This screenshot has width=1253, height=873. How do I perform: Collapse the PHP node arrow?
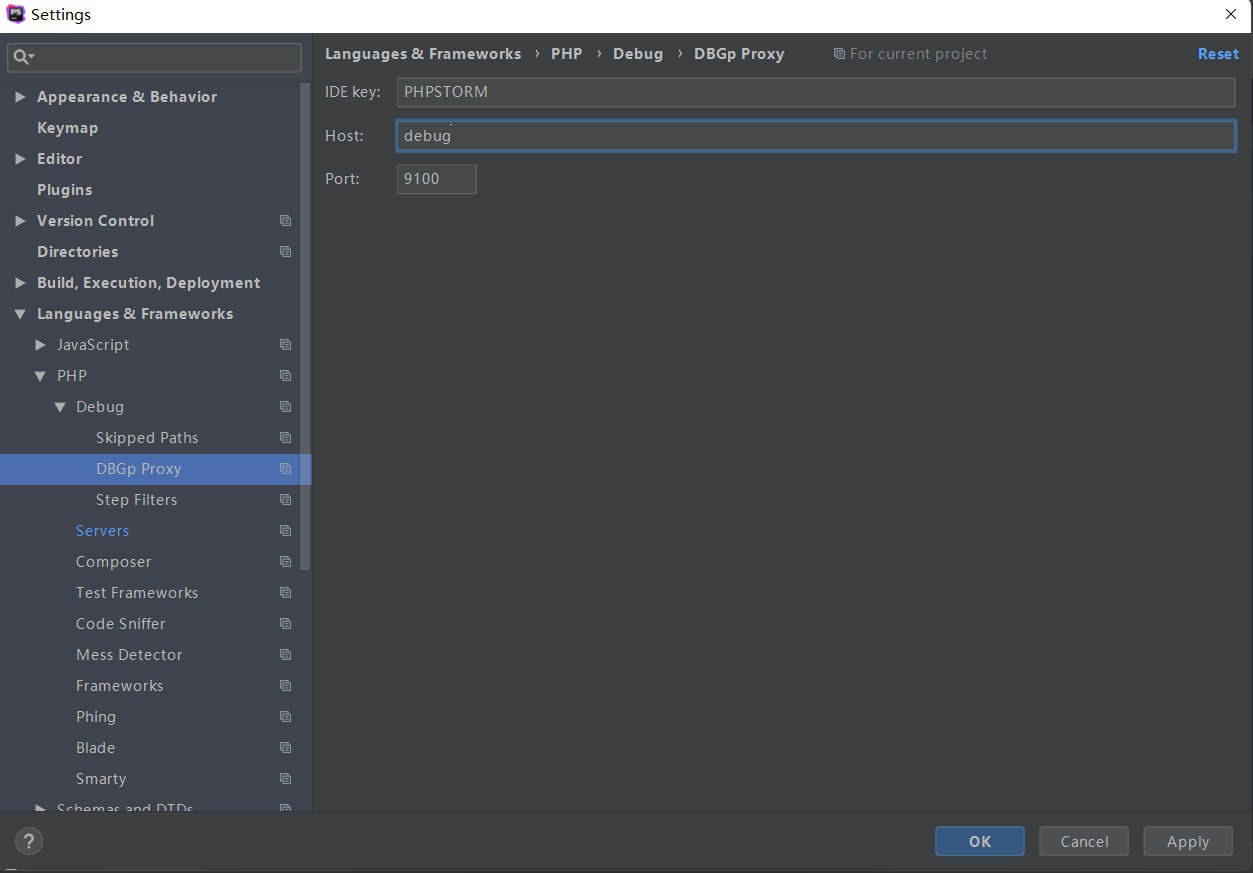(x=40, y=376)
